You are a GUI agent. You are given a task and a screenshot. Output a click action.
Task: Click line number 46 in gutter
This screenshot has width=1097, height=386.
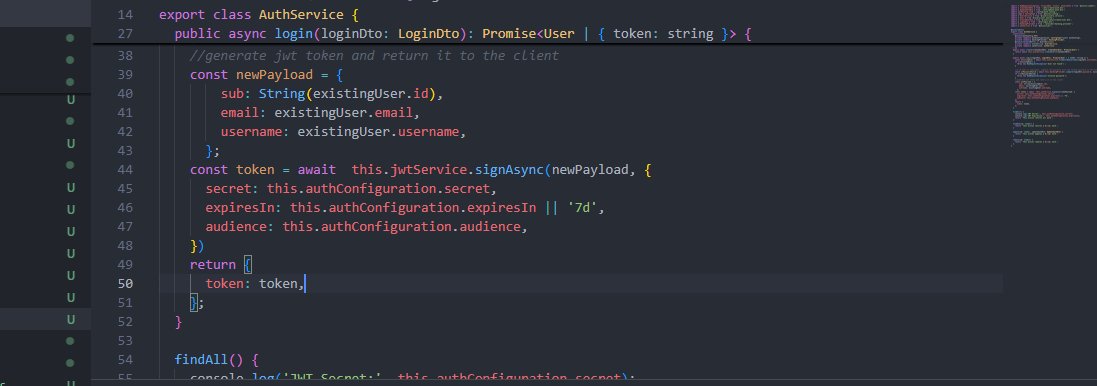tap(125, 208)
